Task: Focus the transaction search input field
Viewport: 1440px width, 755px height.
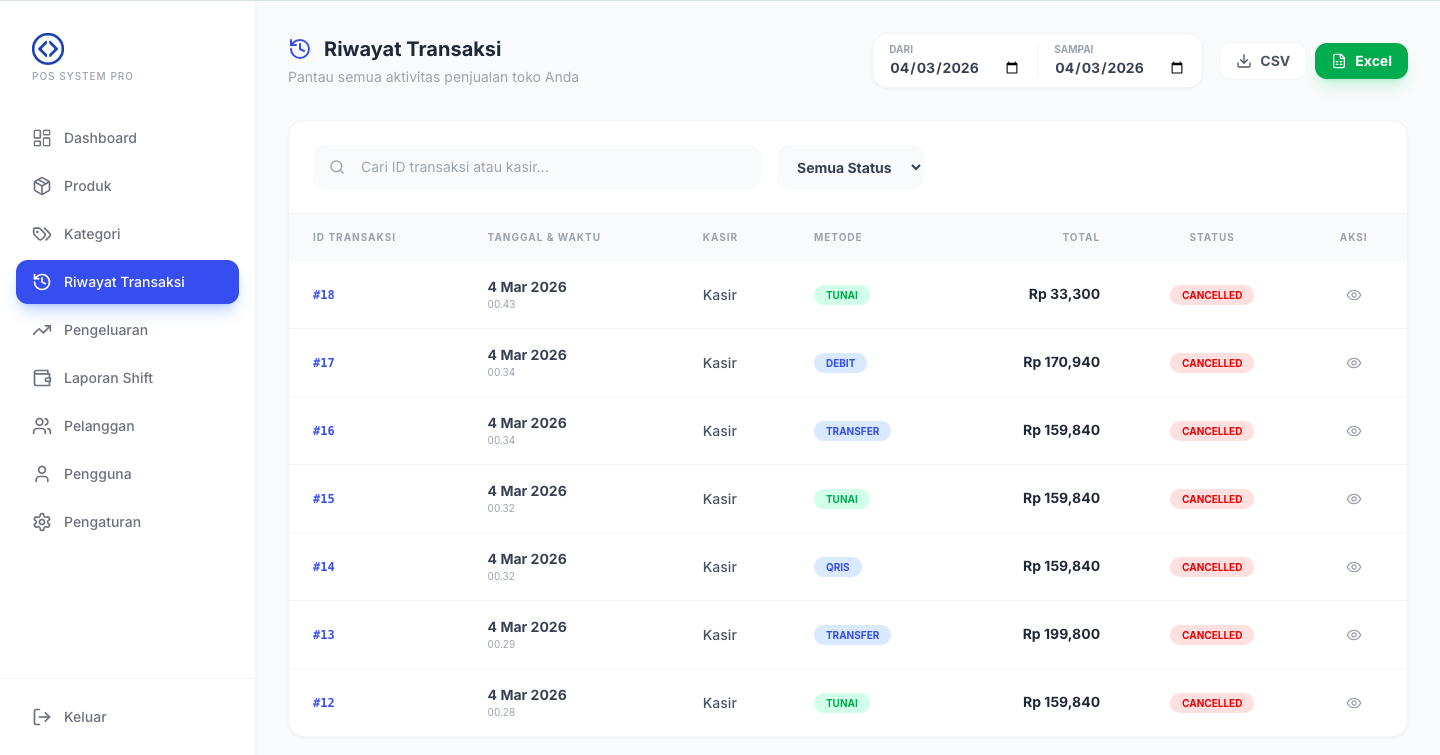Action: click(x=550, y=168)
